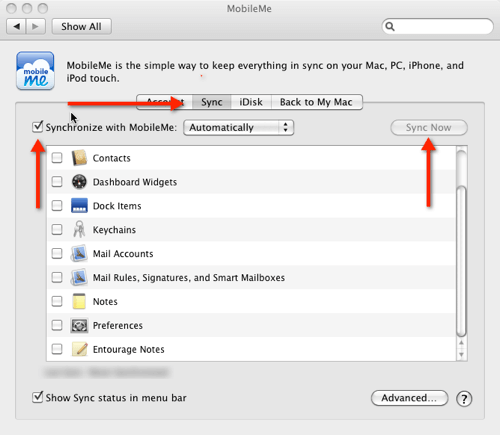Click the scrollbar down arrow

[x=461, y=355]
